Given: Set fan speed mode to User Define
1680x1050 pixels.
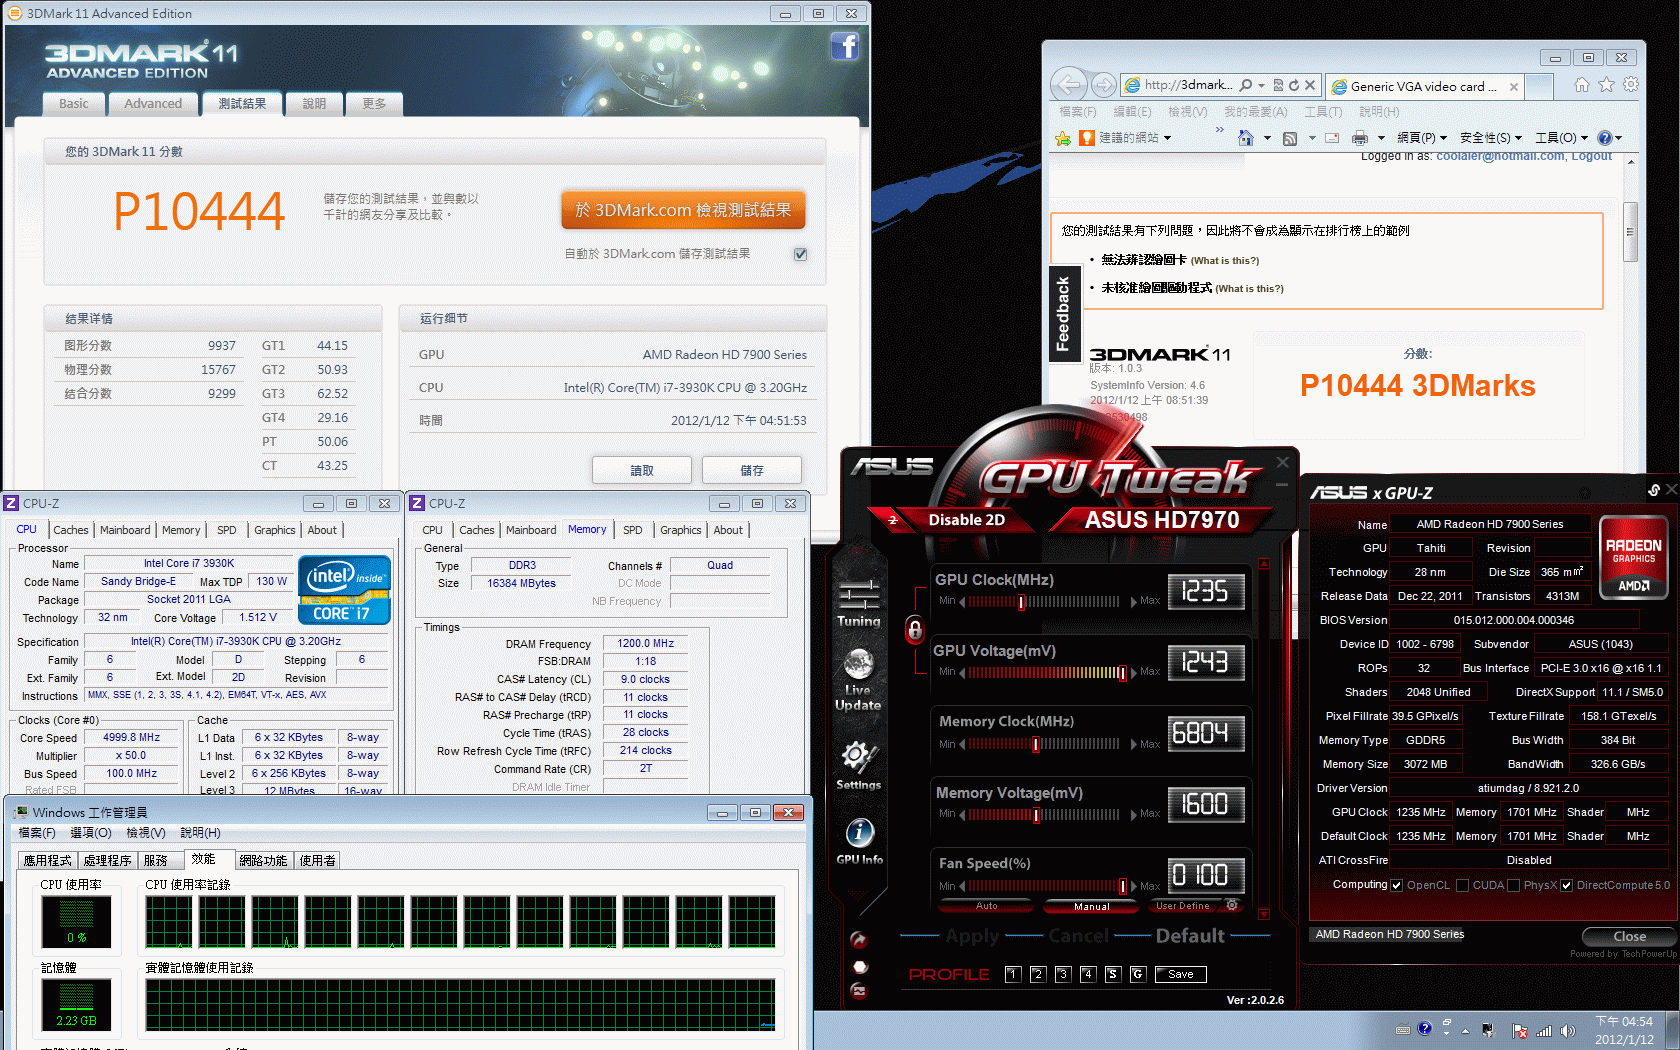Looking at the screenshot, I should point(1183,906).
